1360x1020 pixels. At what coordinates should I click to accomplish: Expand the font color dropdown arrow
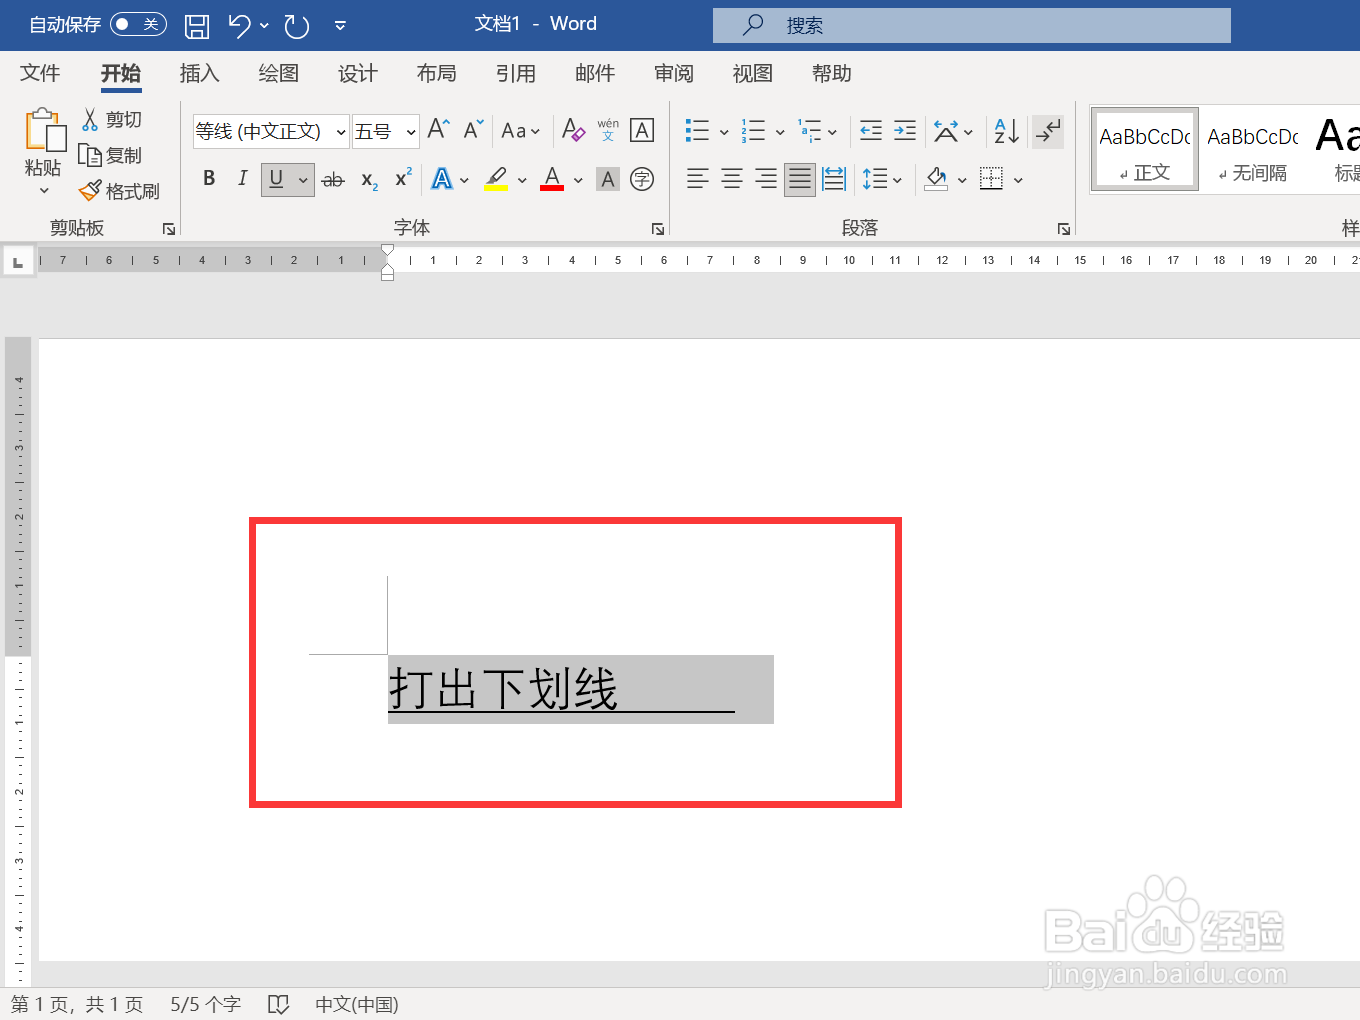tap(577, 180)
